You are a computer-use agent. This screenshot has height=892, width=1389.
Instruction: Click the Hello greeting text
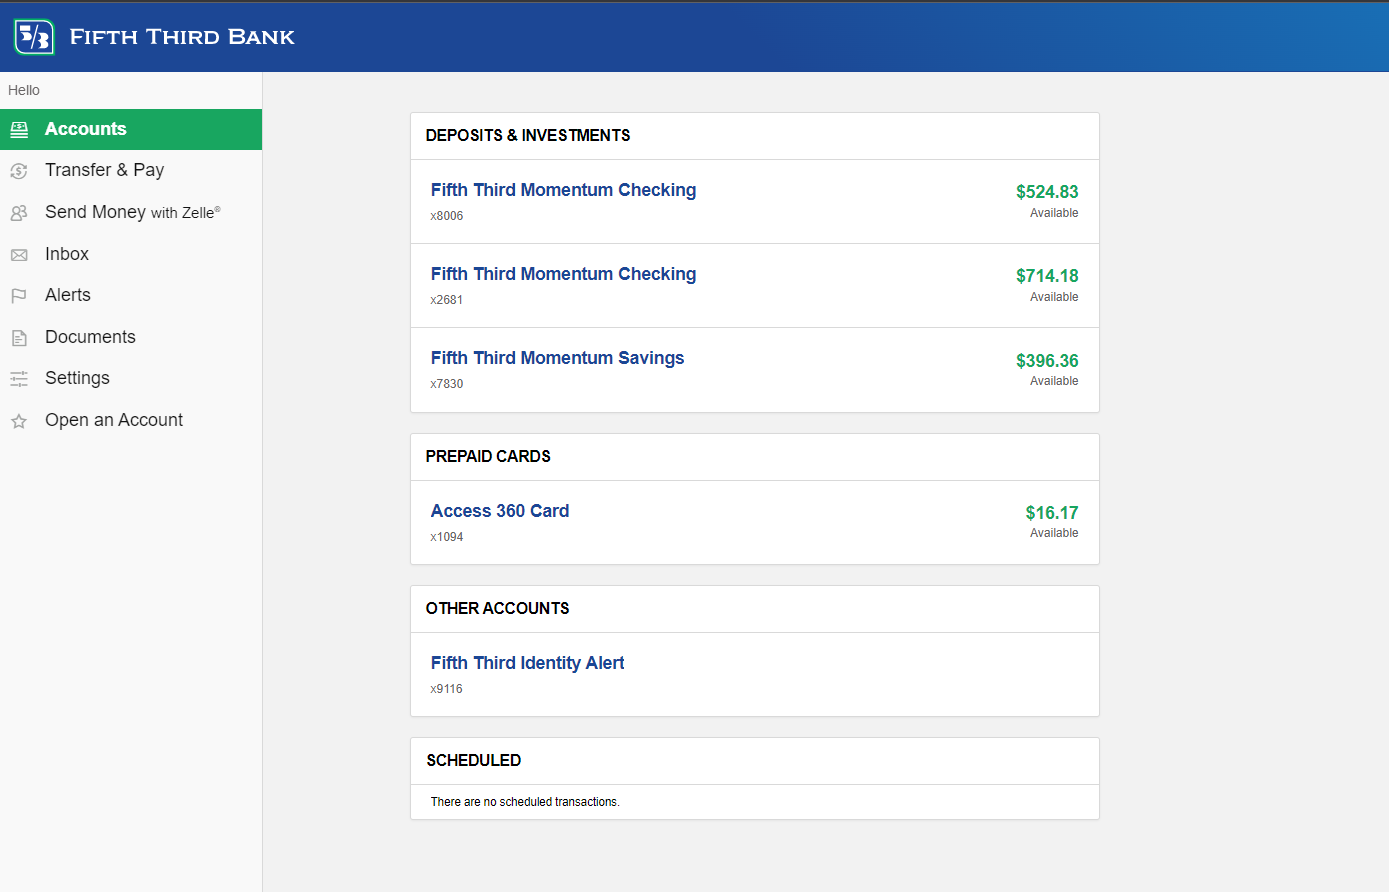point(24,90)
